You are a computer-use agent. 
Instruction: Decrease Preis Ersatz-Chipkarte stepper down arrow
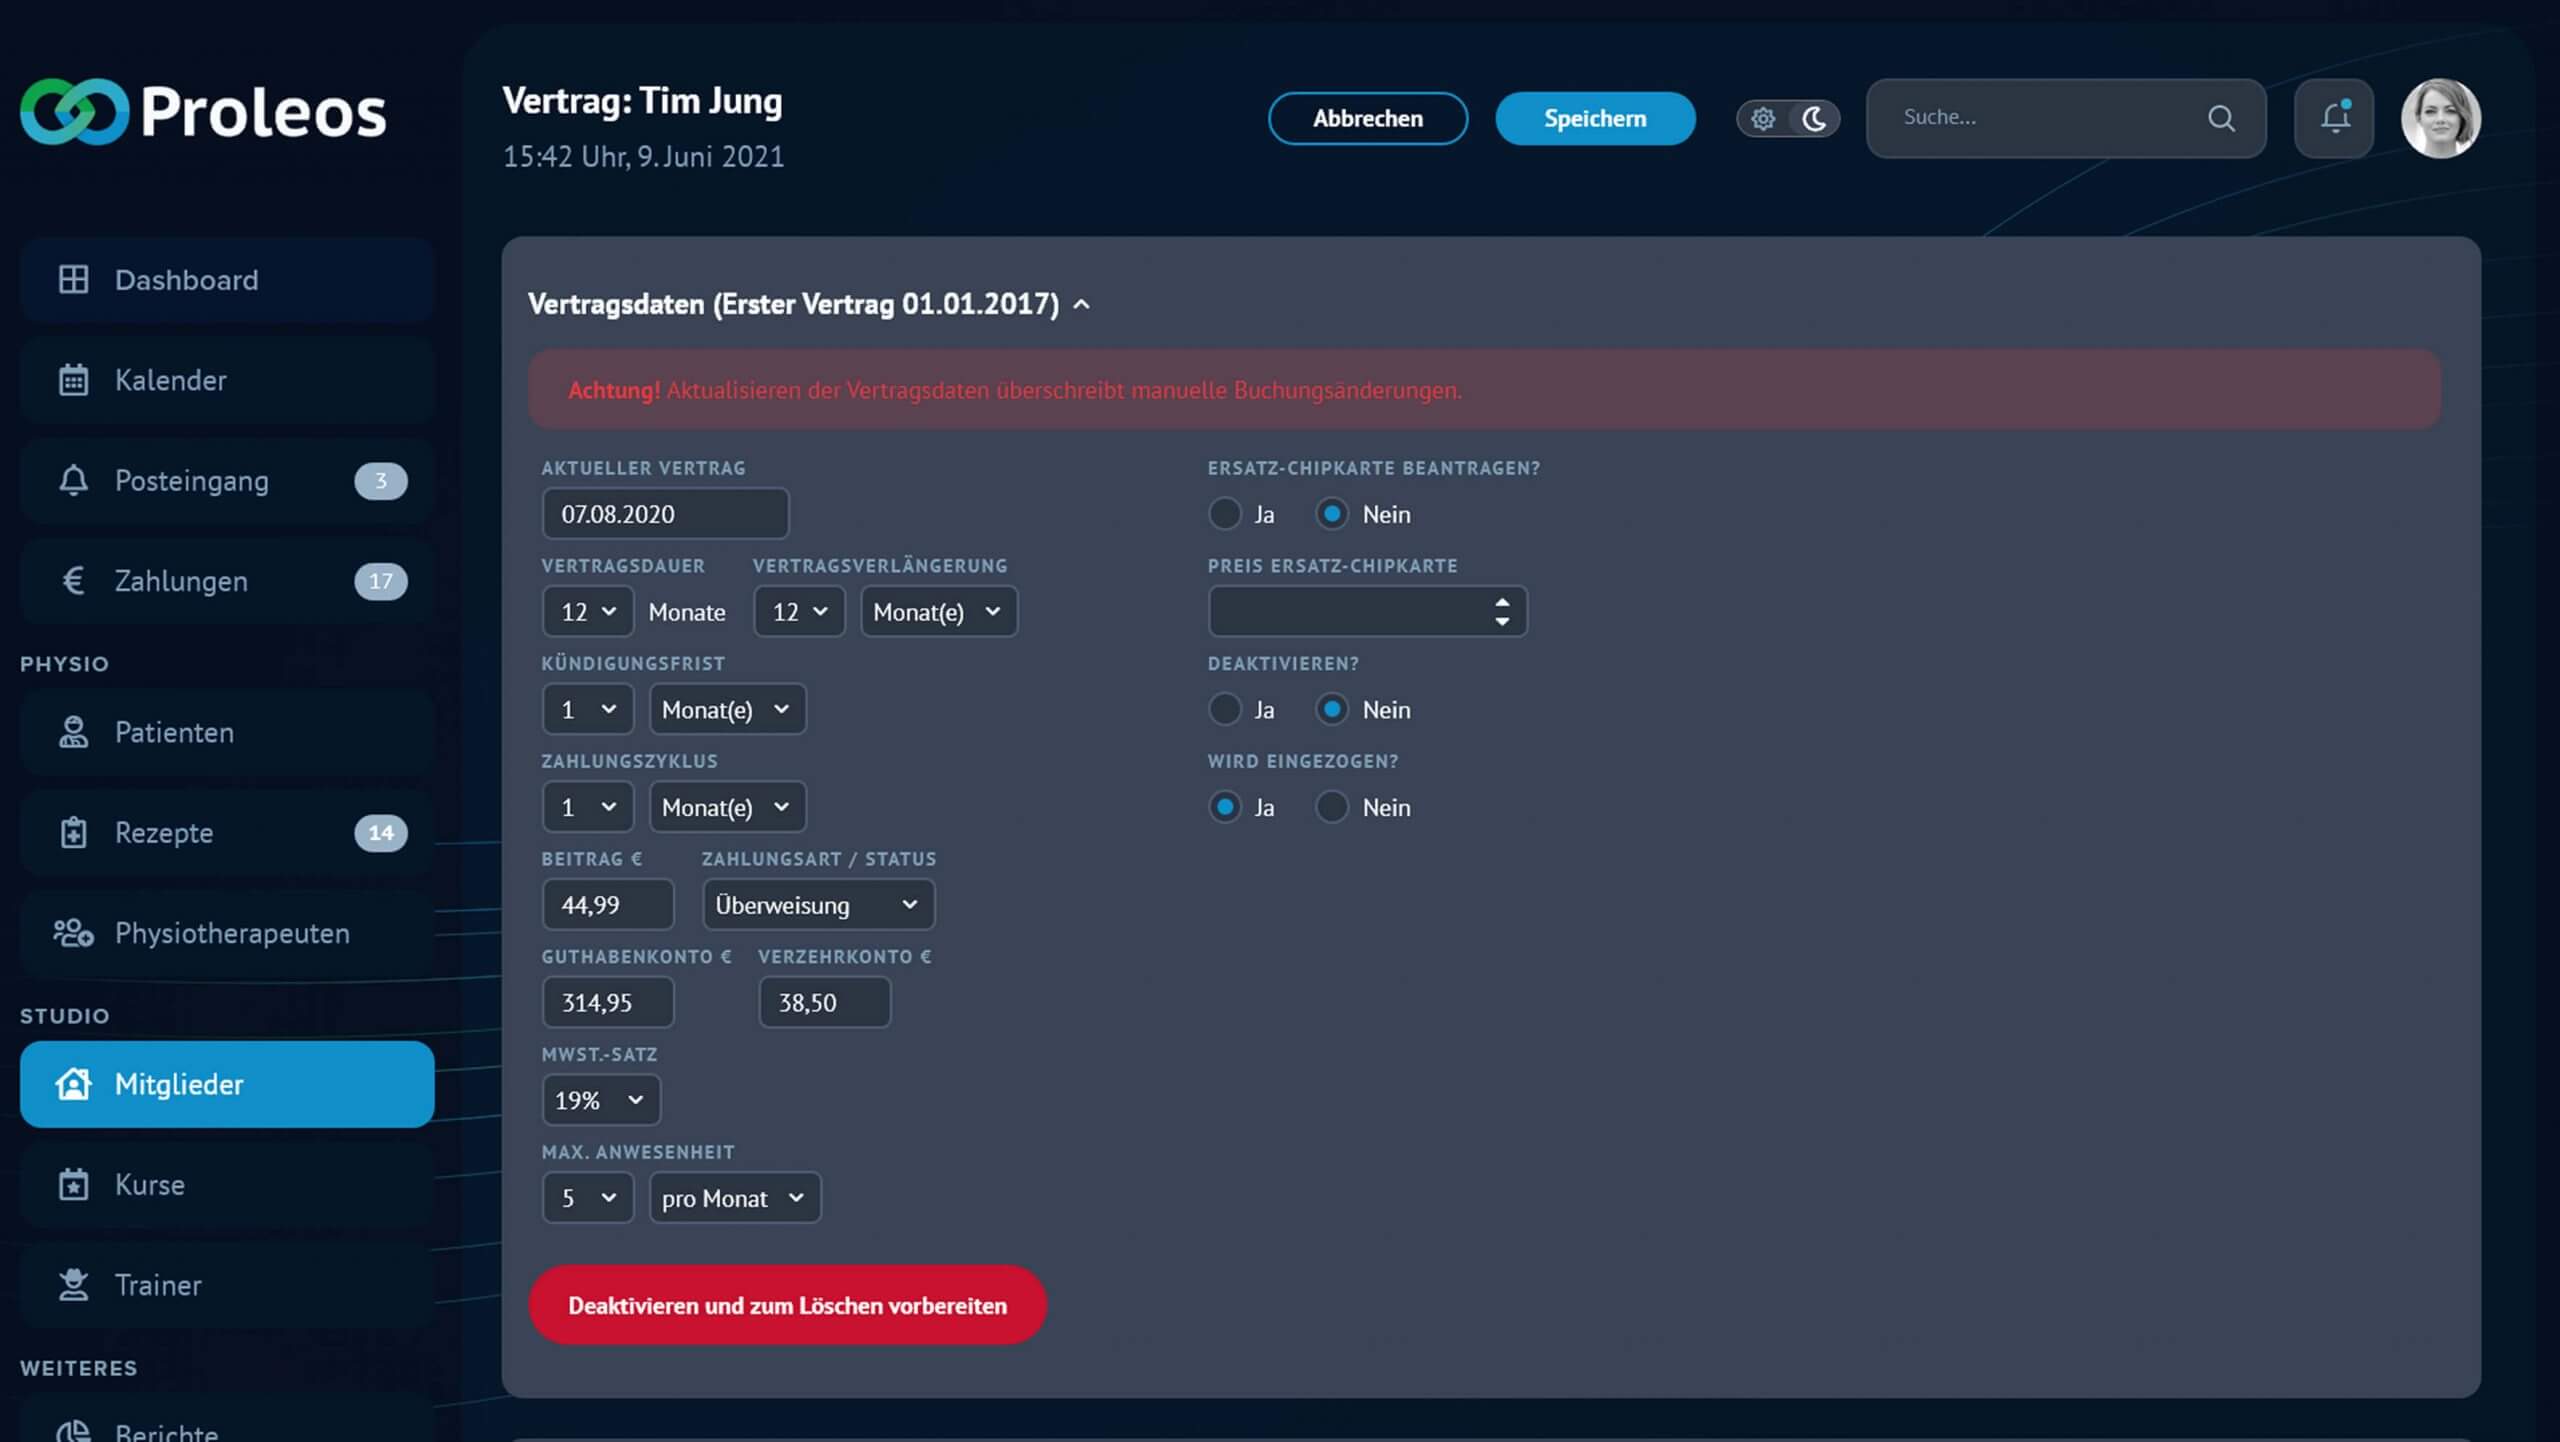[1502, 621]
